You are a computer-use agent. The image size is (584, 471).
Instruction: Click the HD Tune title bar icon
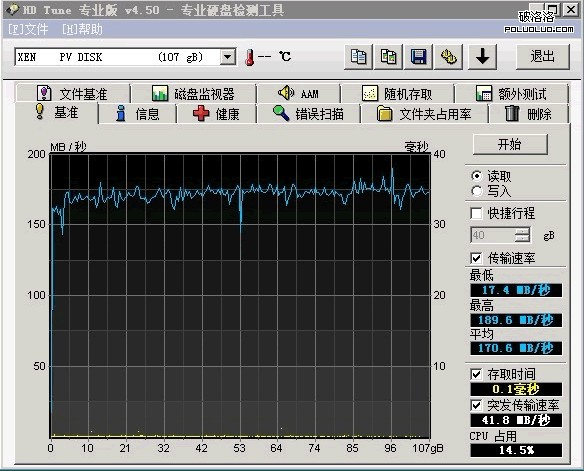[x=13, y=9]
